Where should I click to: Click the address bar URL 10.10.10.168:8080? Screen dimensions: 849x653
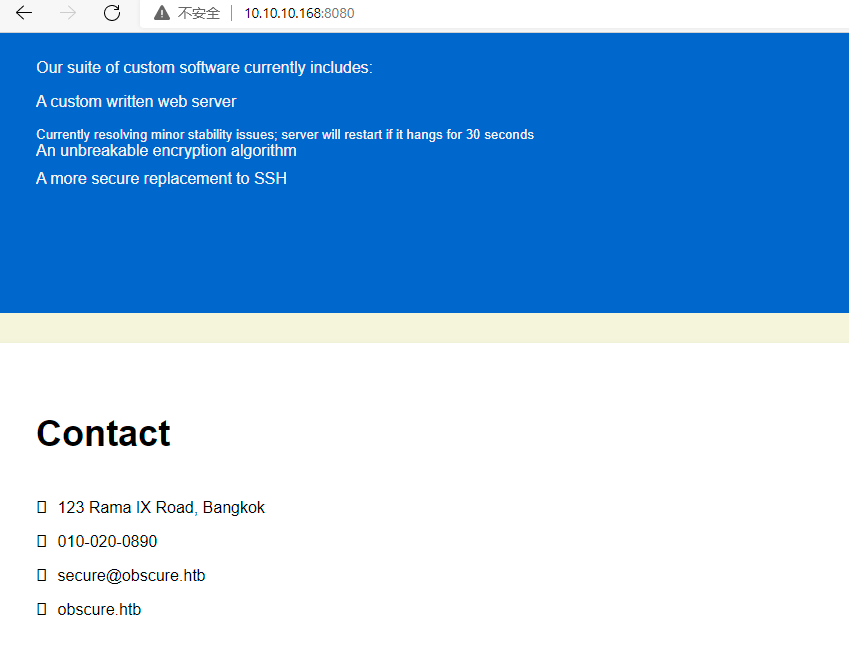pos(299,13)
